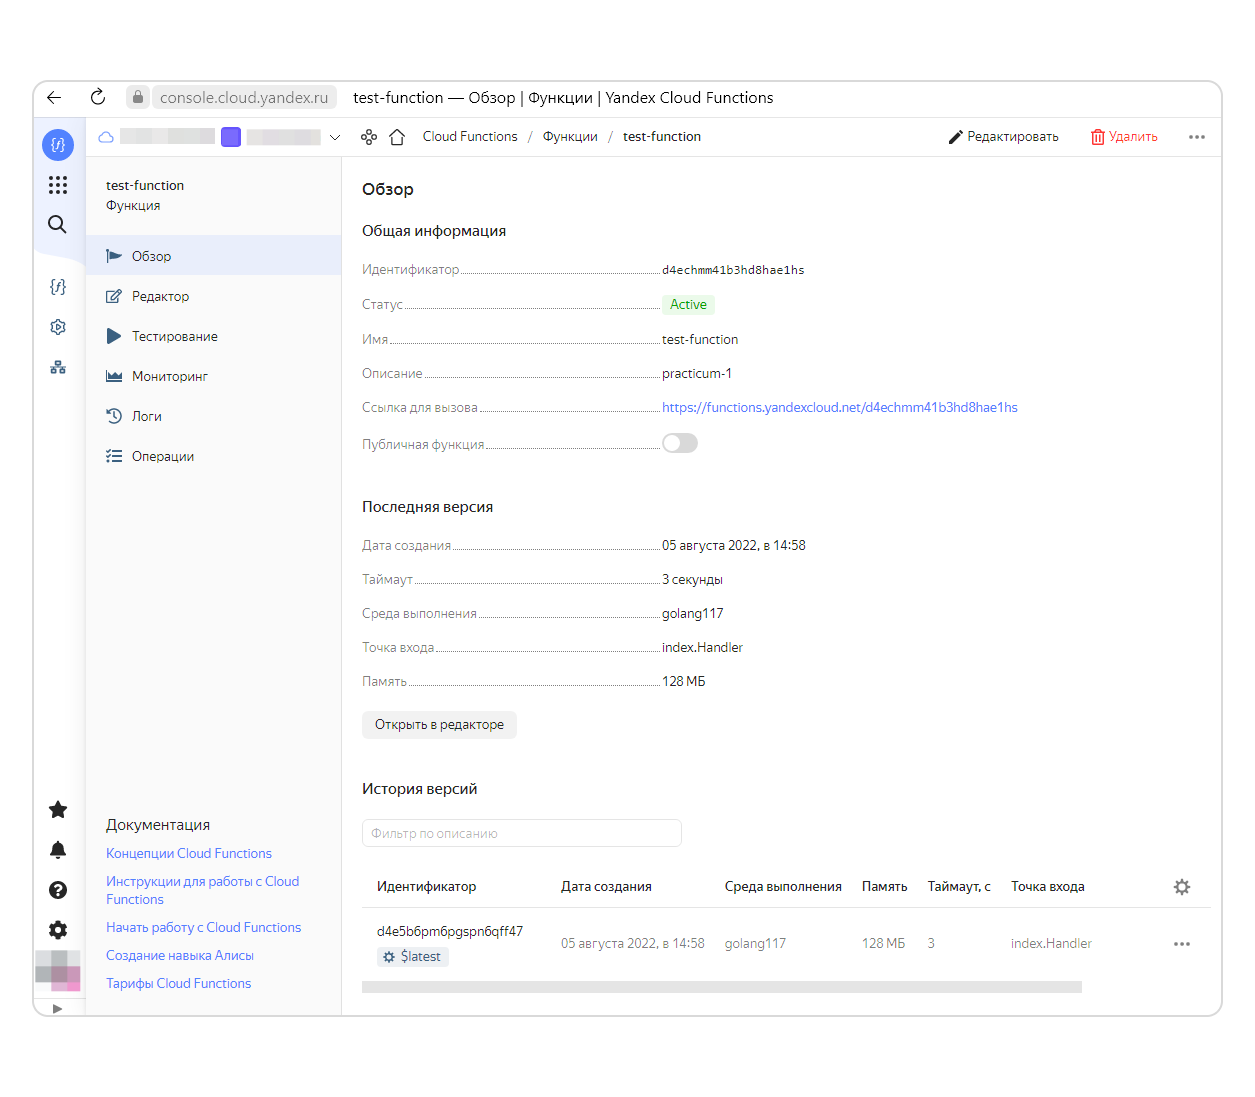Click Редактировать button
The image size is (1255, 1097).
1003,137
